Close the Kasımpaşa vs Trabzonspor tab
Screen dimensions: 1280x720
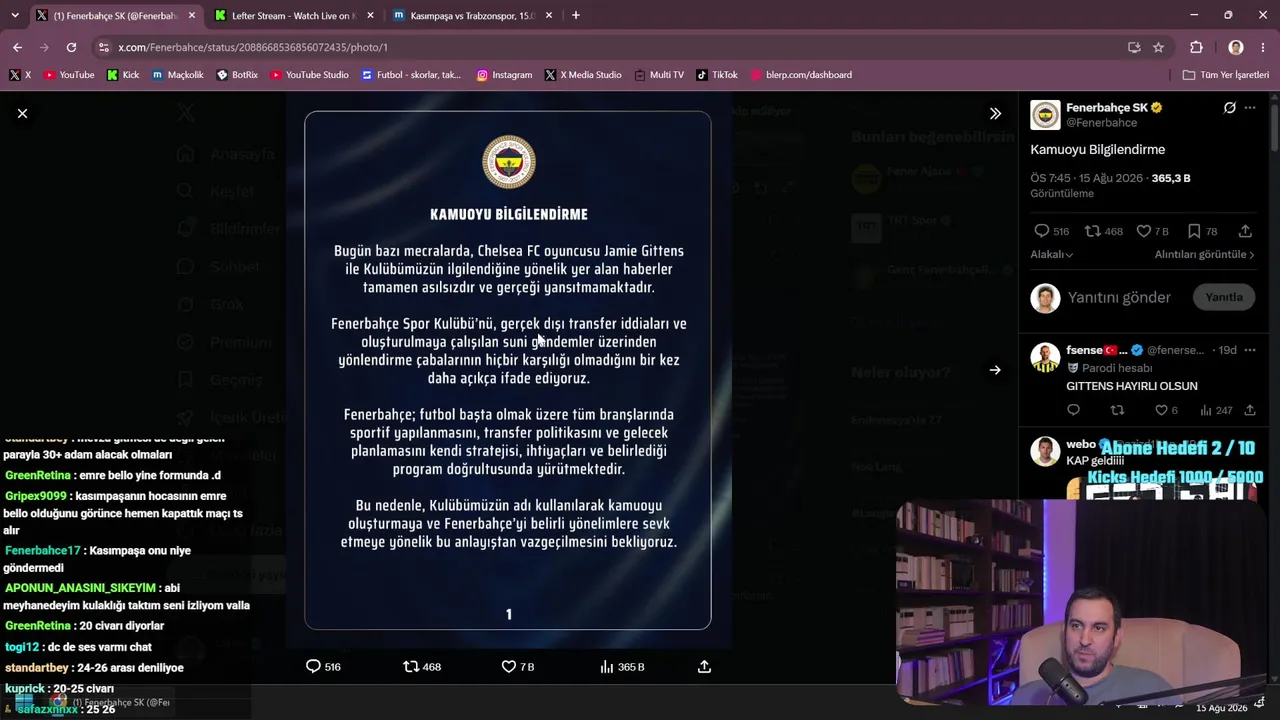tap(551, 16)
